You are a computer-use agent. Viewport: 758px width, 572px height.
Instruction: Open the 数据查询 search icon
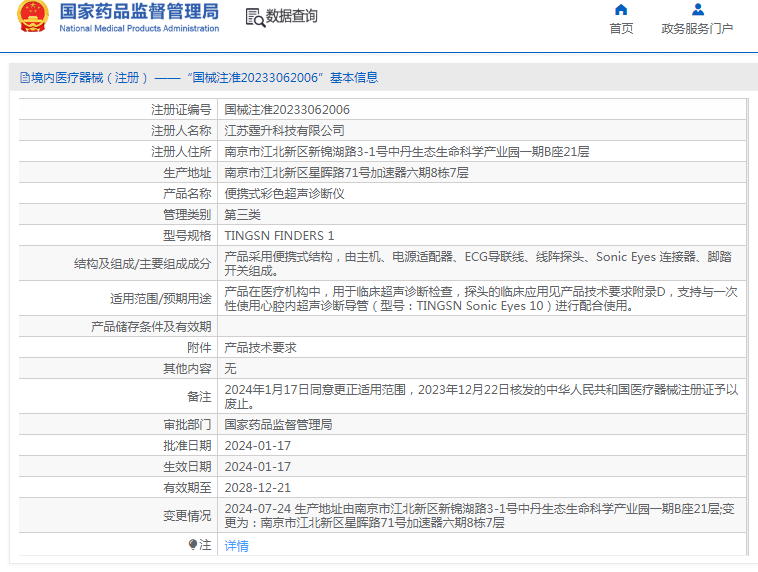(255, 18)
